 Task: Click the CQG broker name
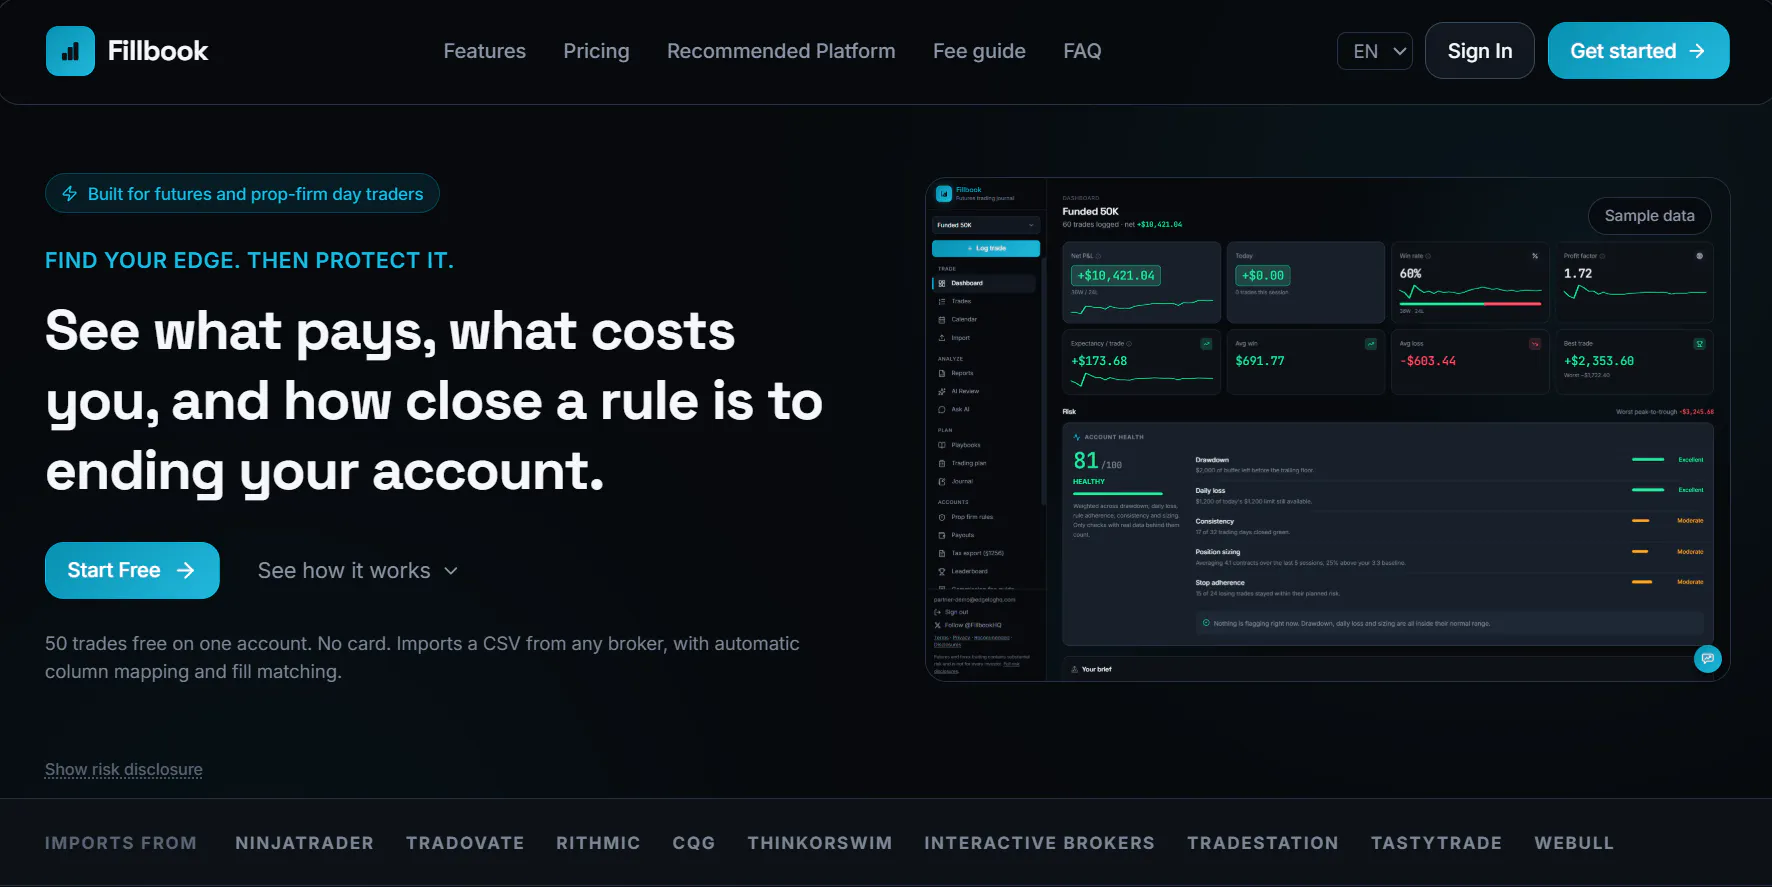pyautogui.click(x=694, y=843)
